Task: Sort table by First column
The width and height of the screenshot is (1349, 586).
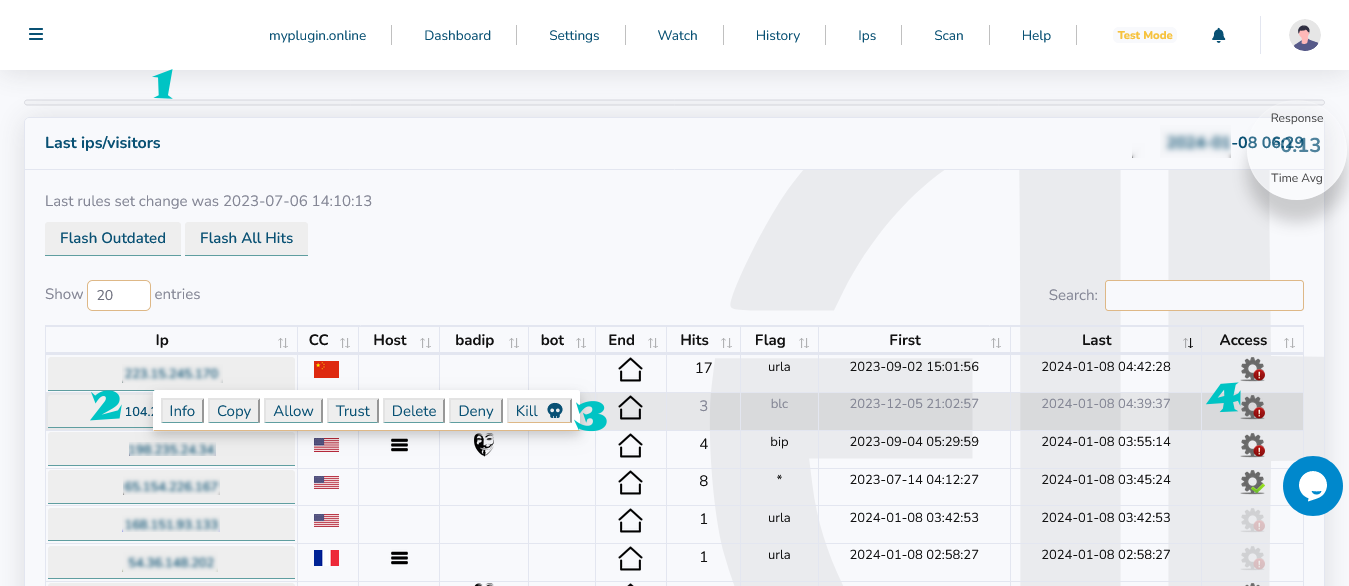Action: tap(914, 340)
